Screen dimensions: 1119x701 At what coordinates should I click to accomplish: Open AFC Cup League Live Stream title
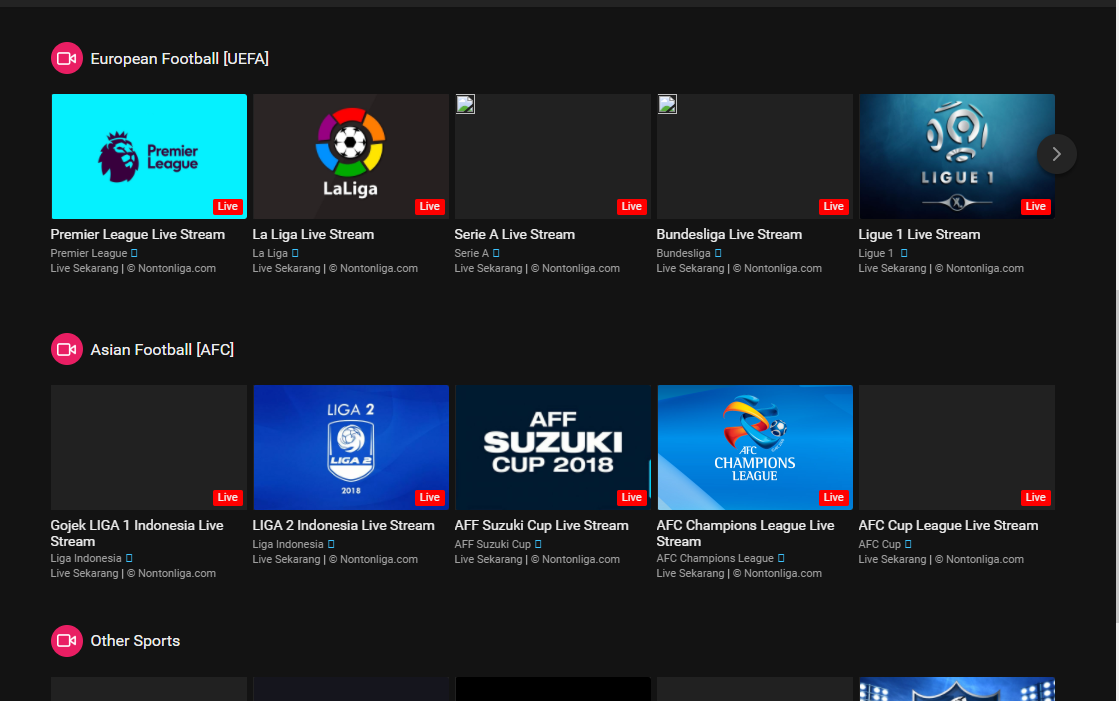(x=948, y=525)
